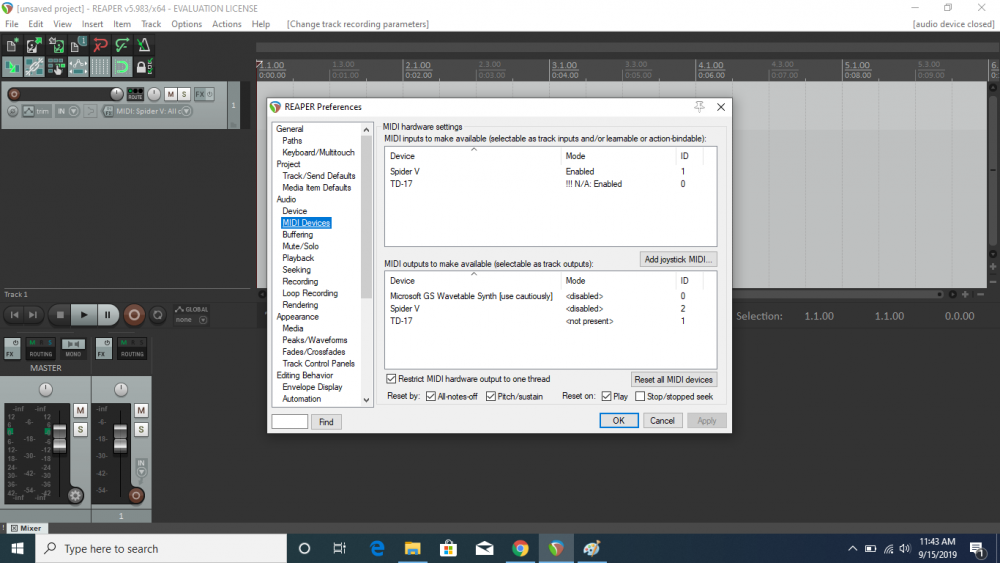
Task: Toggle the Grid lines toolbar icon
Action: click(x=100, y=66)
